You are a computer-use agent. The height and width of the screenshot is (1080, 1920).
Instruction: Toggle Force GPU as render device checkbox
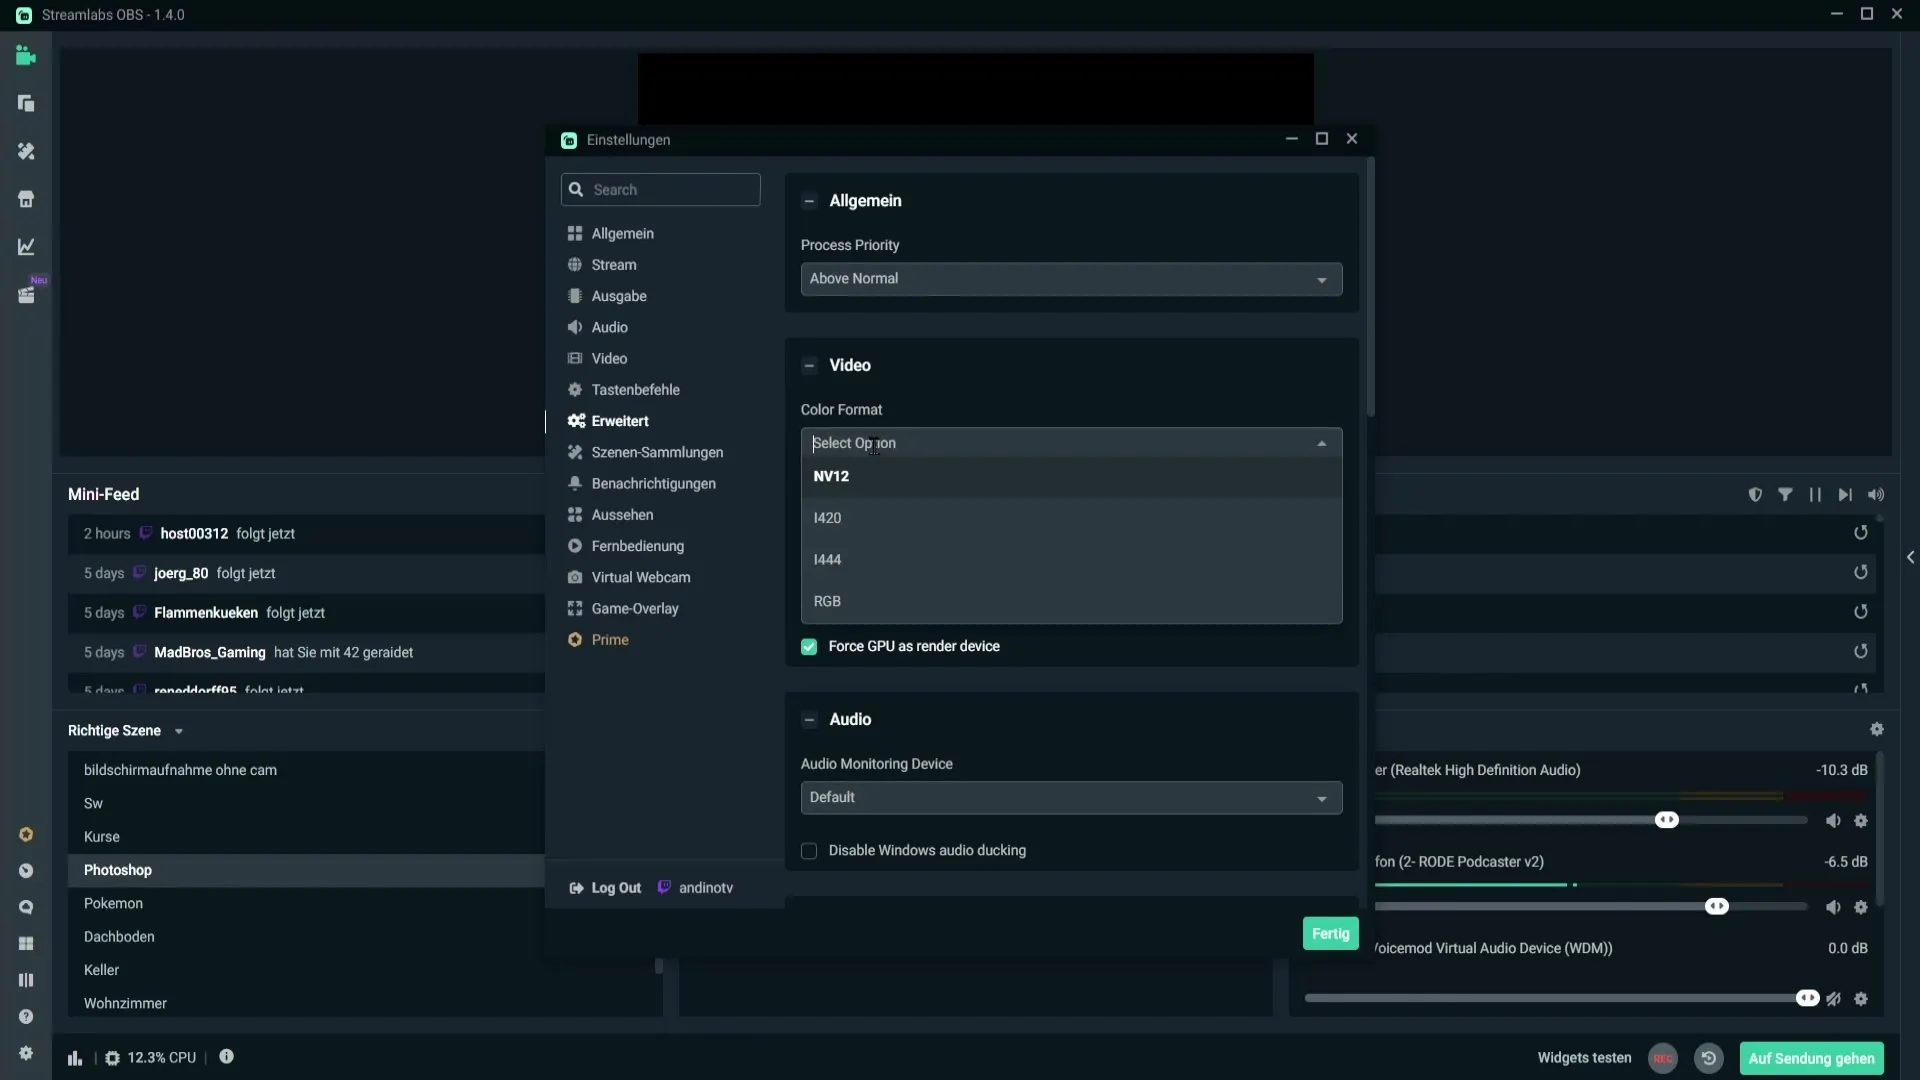click(810, 646)
